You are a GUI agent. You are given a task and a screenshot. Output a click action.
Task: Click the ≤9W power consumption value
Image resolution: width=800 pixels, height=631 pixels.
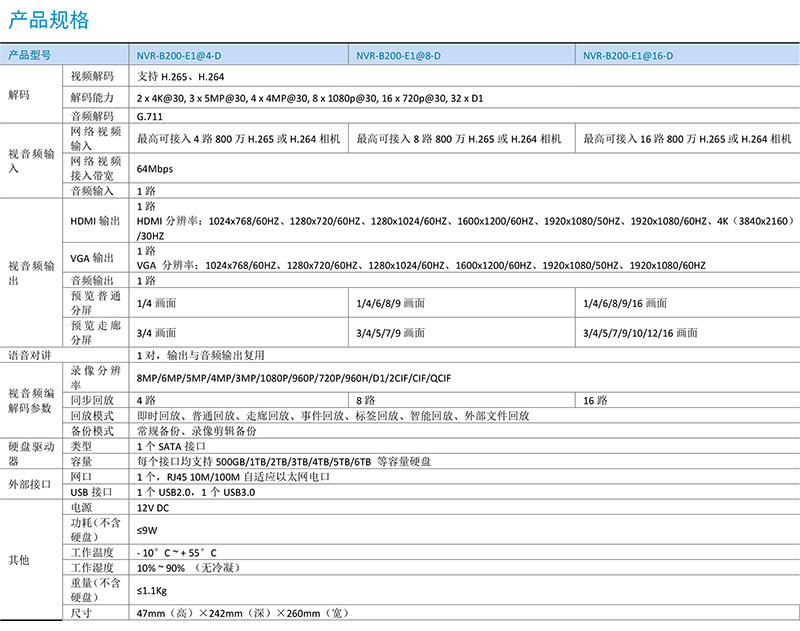147,530
